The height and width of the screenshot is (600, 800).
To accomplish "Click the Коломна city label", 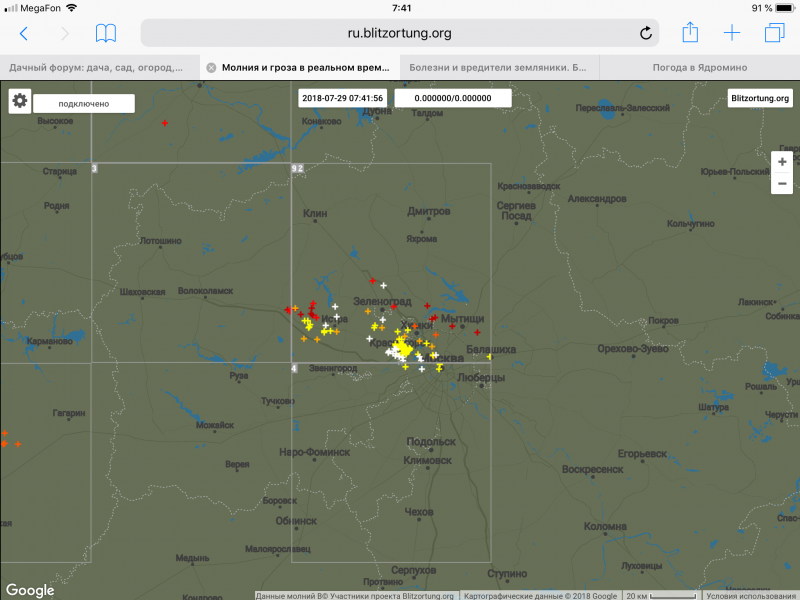I will click(605, 526).
